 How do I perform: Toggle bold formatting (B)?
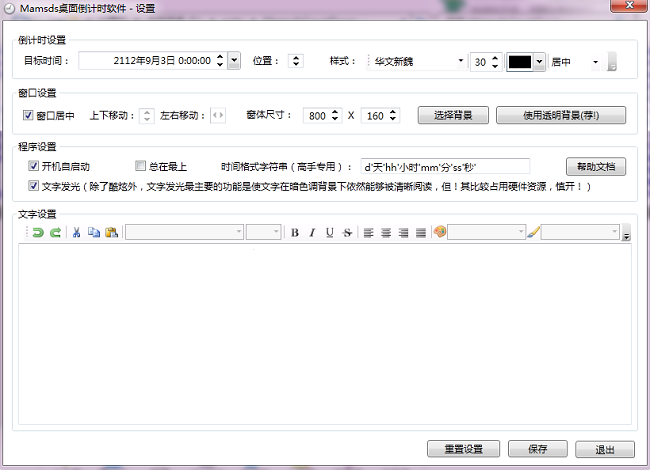[295, 233]
